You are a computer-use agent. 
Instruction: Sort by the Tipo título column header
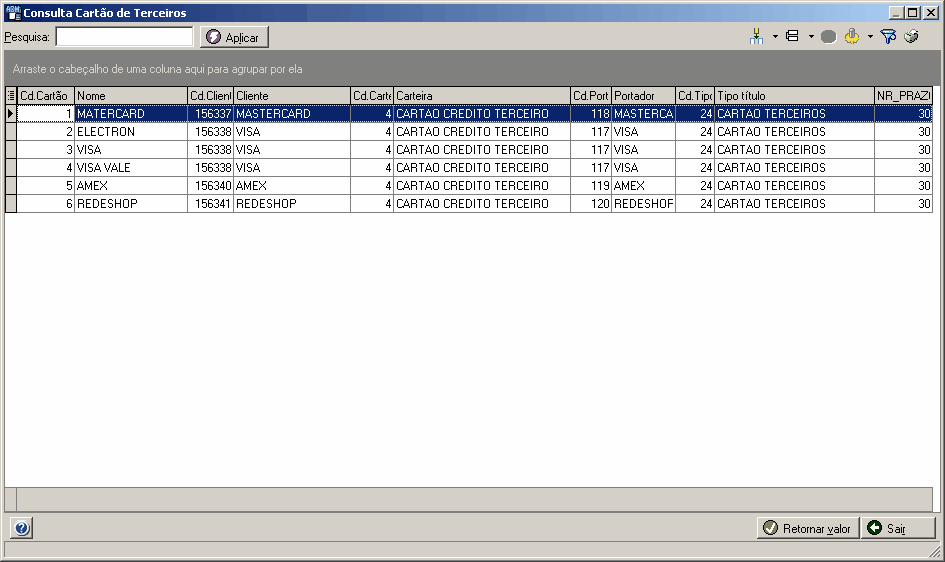(794, 95)
